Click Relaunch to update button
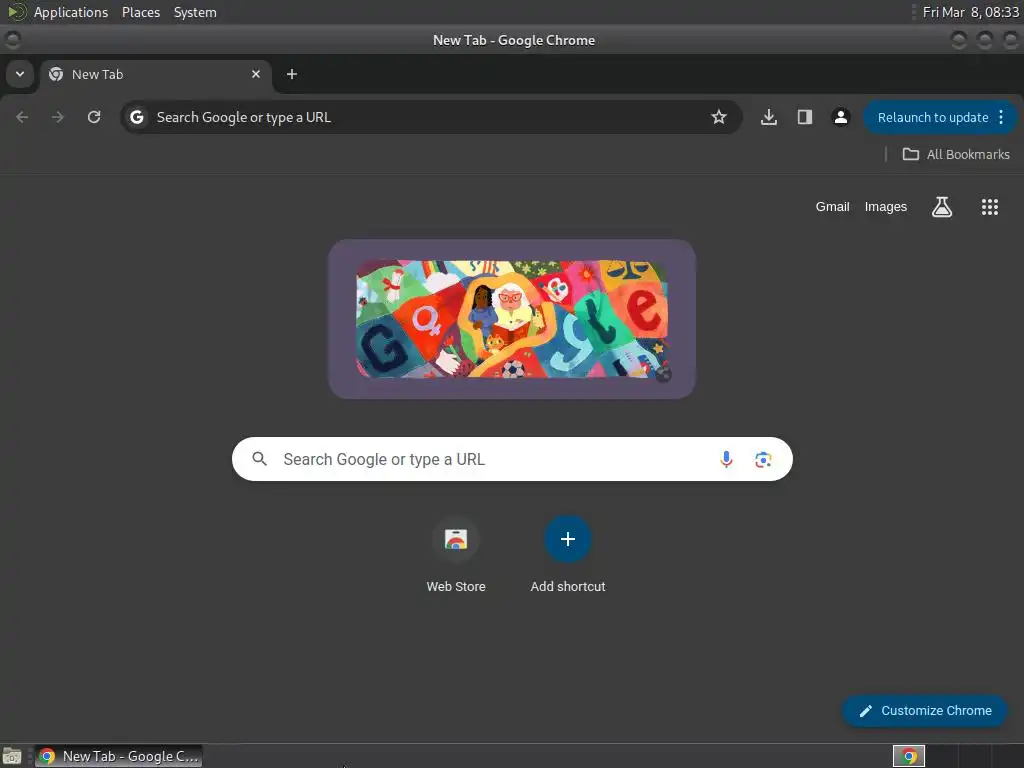This screenshot has width=1024, height=768. [x=933, y=118]
